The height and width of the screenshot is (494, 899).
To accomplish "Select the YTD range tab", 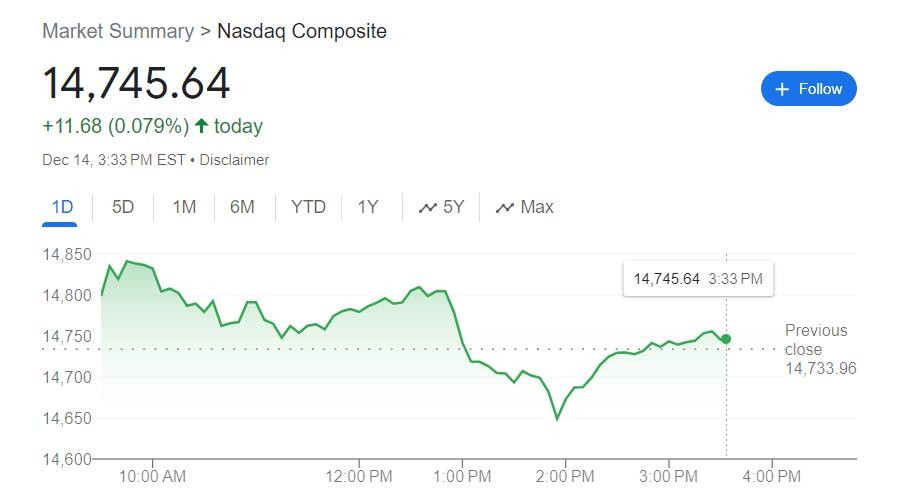I will click(308, 207).
